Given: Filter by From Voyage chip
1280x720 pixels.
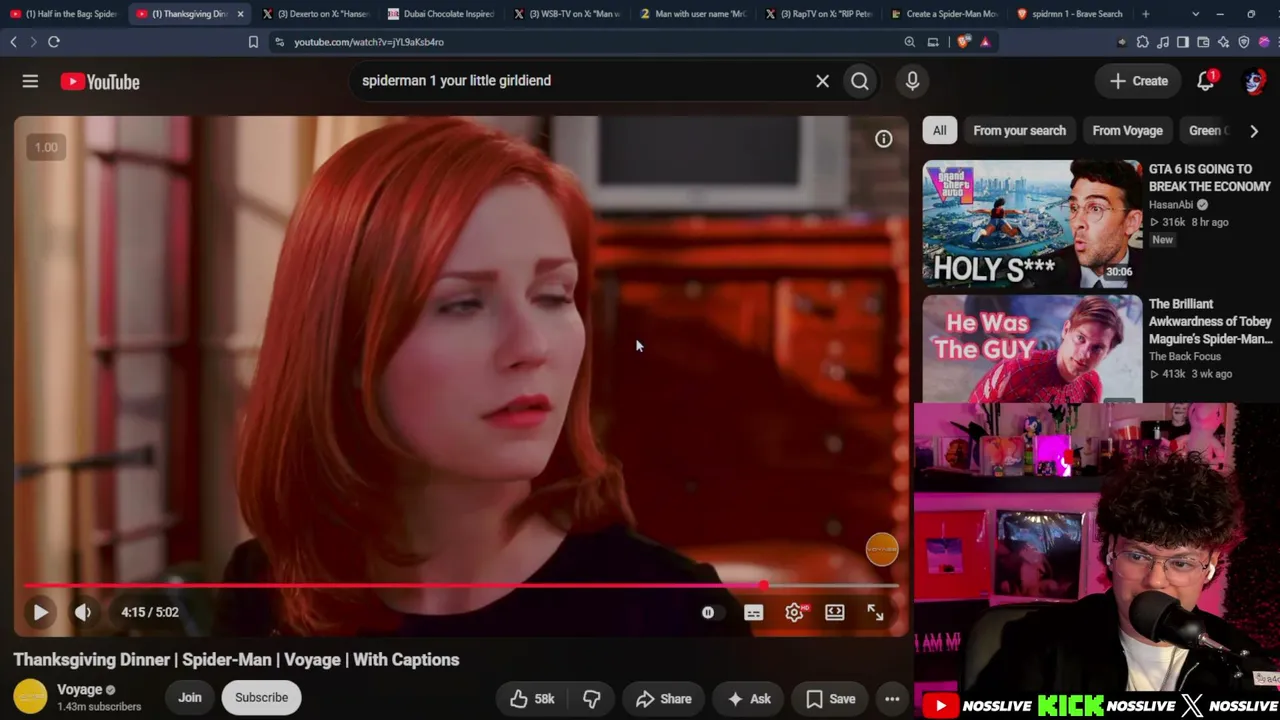Looking at the screenshot, I should (x=1127, y=131).
